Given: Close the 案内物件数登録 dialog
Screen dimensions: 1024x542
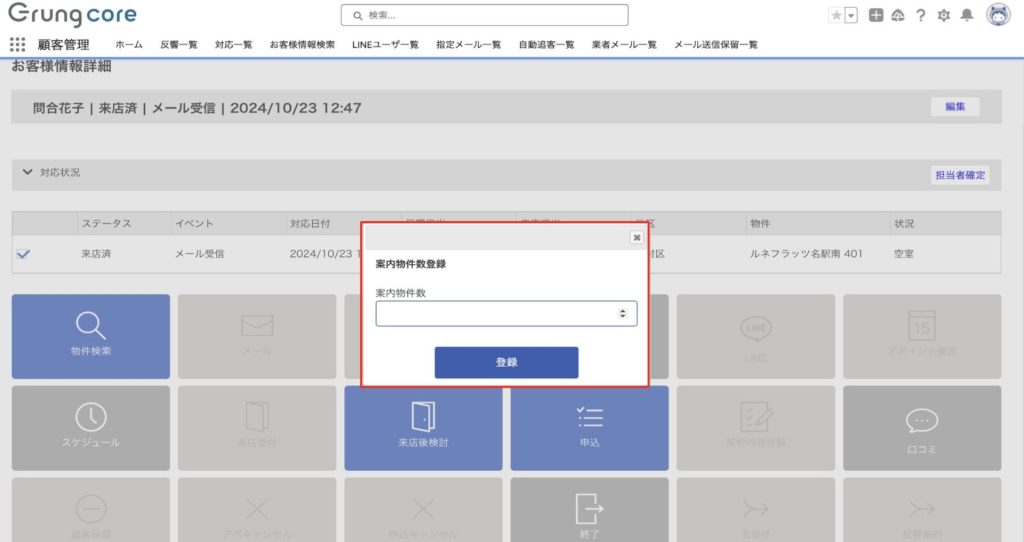Looking at the screenshot, I should click(636, 238).
